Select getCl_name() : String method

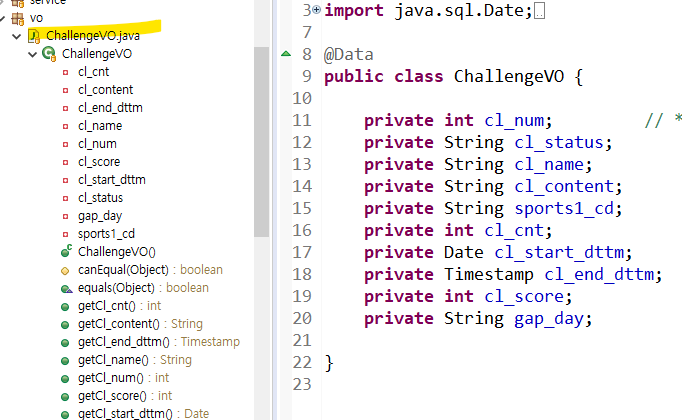135,360
